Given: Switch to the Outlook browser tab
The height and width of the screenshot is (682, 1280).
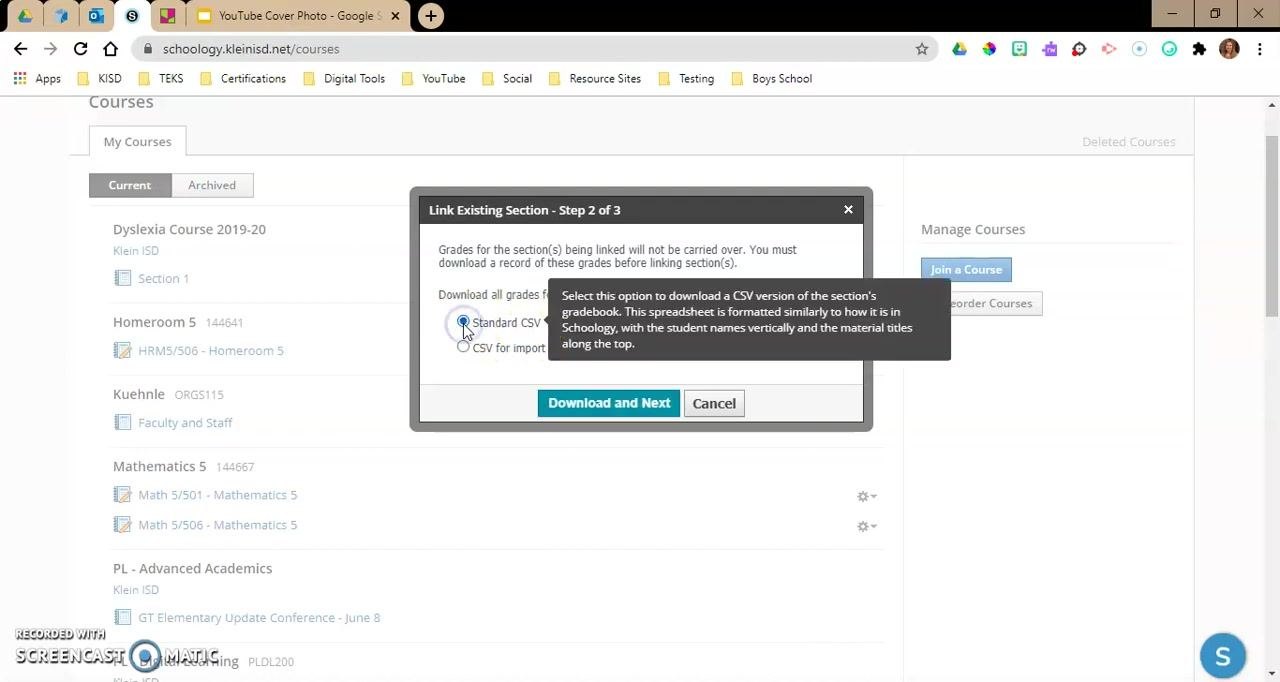Looking at the screenshot, I should (x=96, y=15).
